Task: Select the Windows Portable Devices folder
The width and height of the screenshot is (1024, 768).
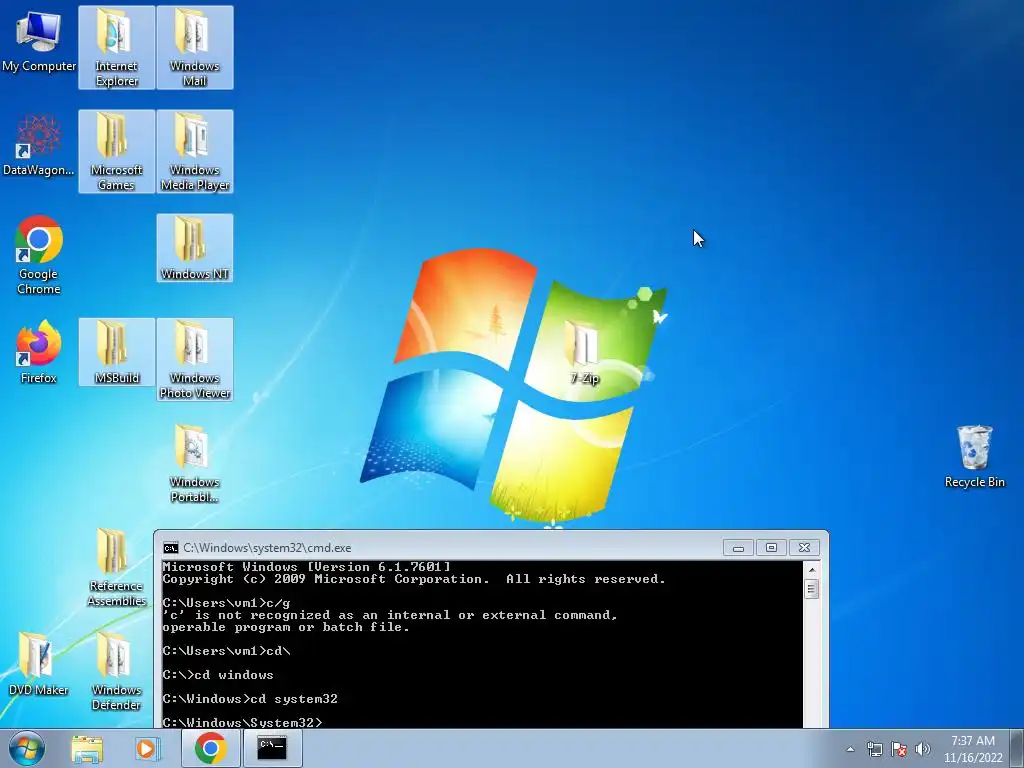Action: pos(195,463)
